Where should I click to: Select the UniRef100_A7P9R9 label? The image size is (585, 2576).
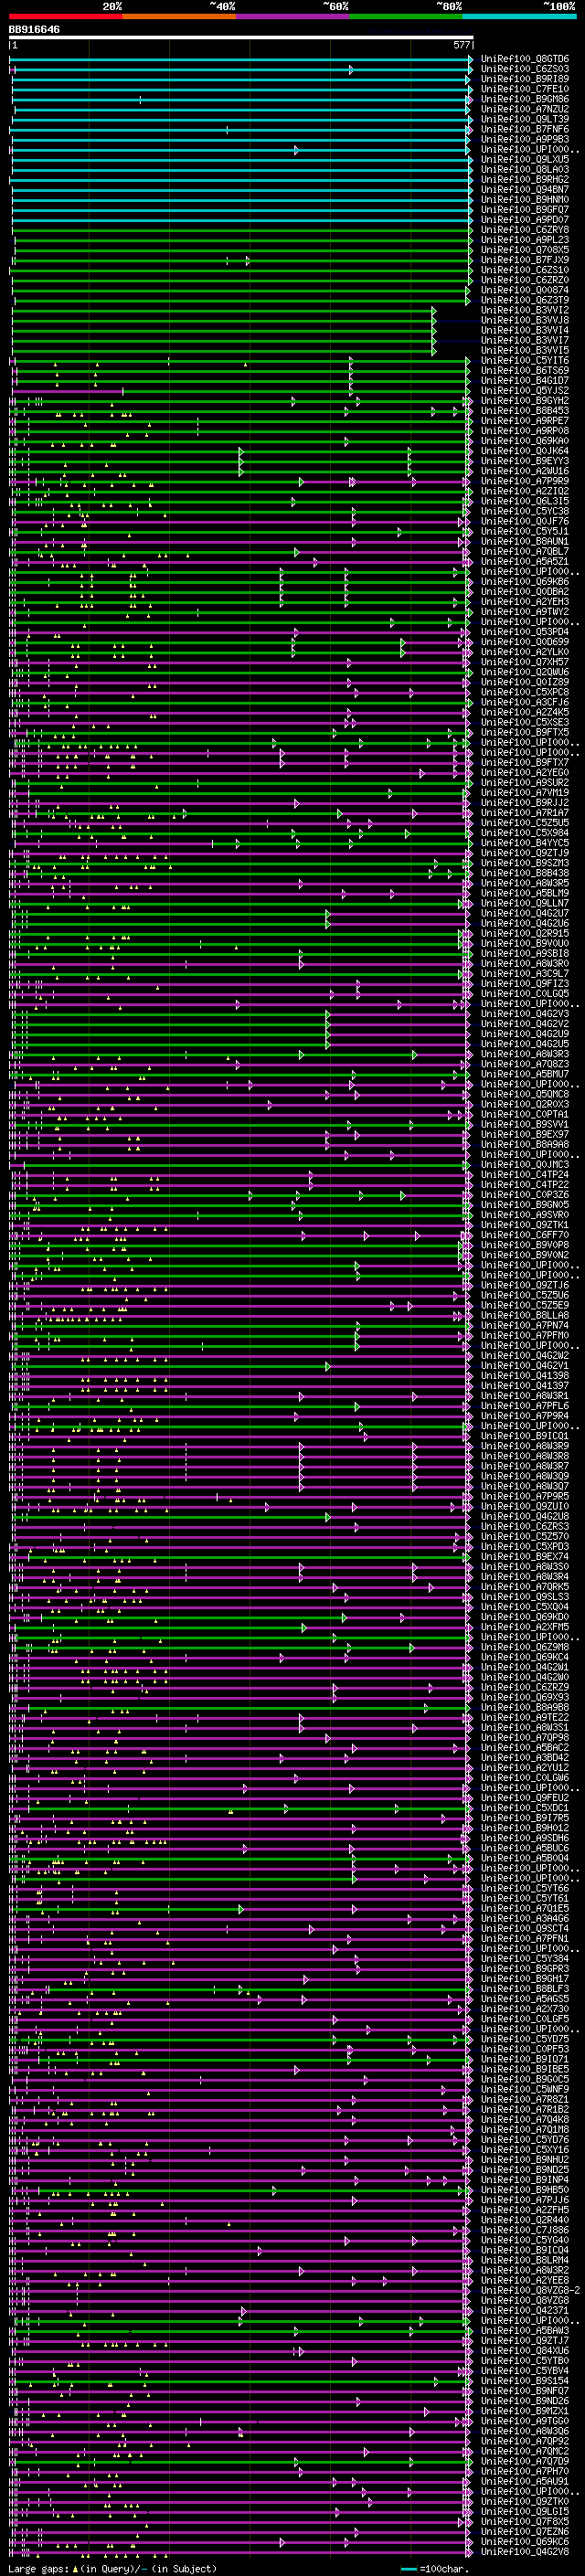525,481
